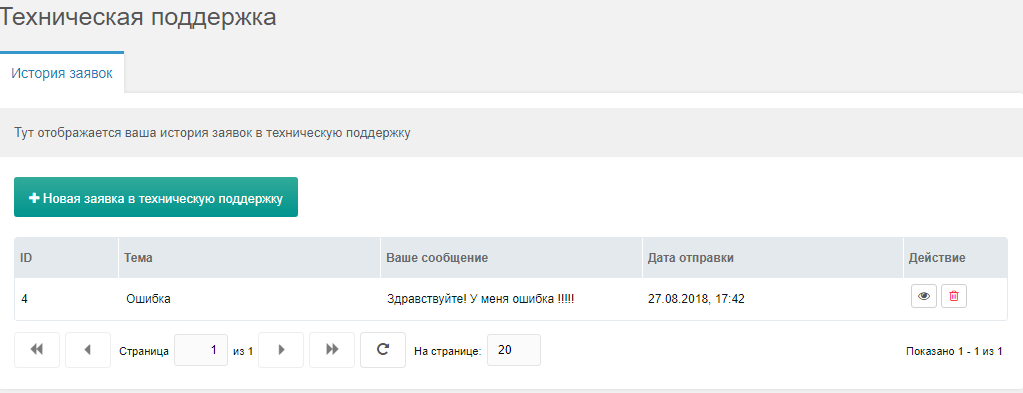Select the date cell 27.08.2018, 17:42
Screen dimensions: 1023x393
coord(772,299)
